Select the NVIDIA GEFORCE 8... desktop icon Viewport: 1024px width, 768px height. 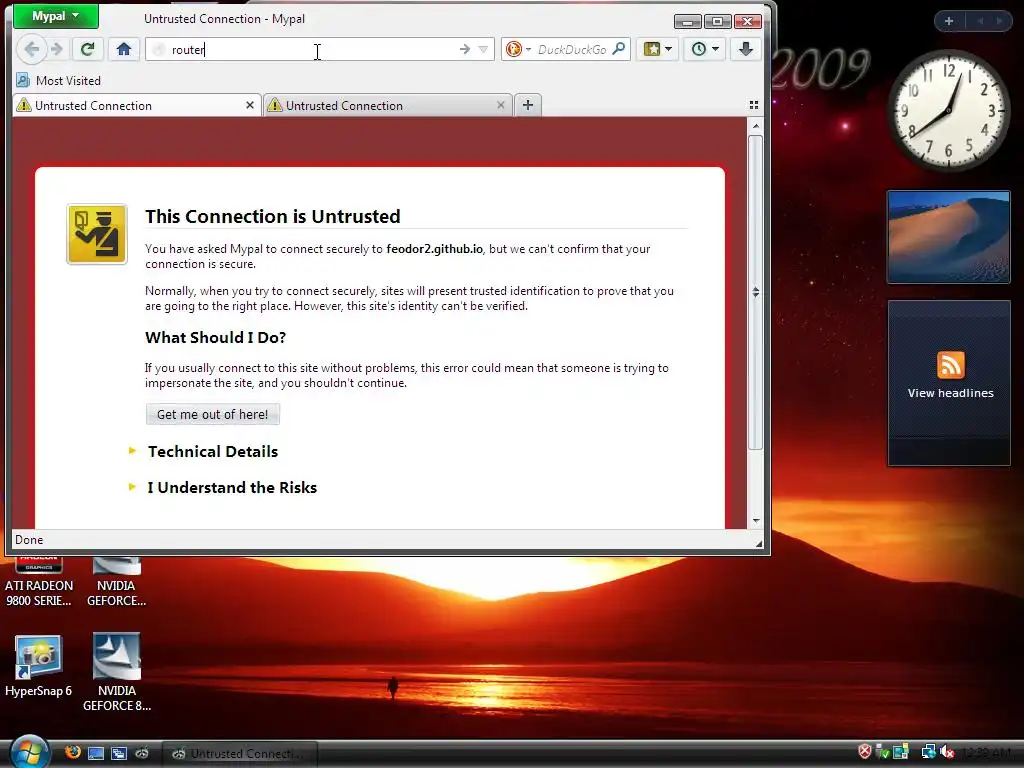[x=117, y=673]
